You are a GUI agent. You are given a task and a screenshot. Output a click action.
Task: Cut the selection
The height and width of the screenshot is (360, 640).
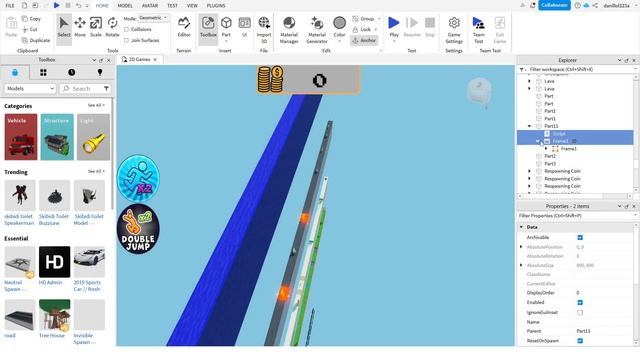pos(30,29)
